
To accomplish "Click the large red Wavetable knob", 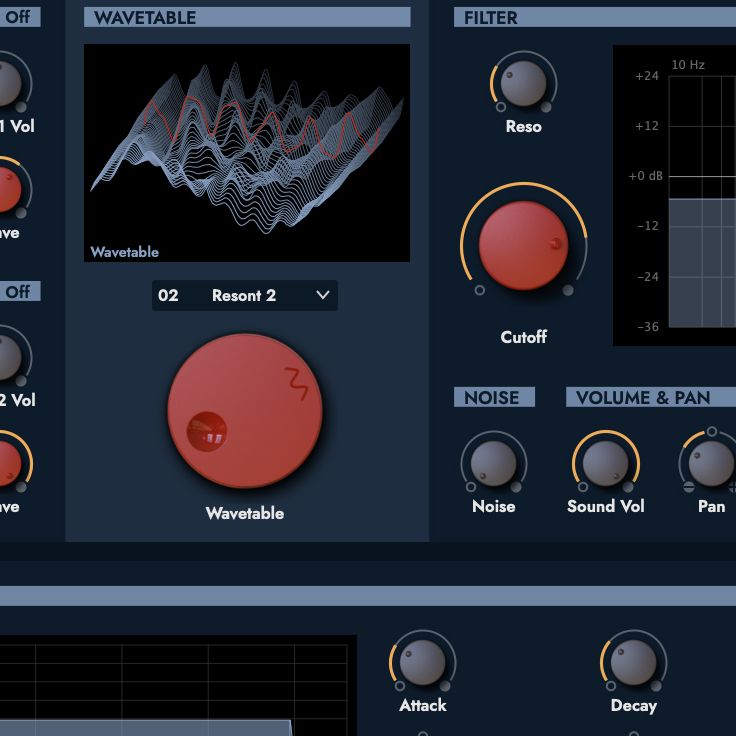I will click(245, 411).
